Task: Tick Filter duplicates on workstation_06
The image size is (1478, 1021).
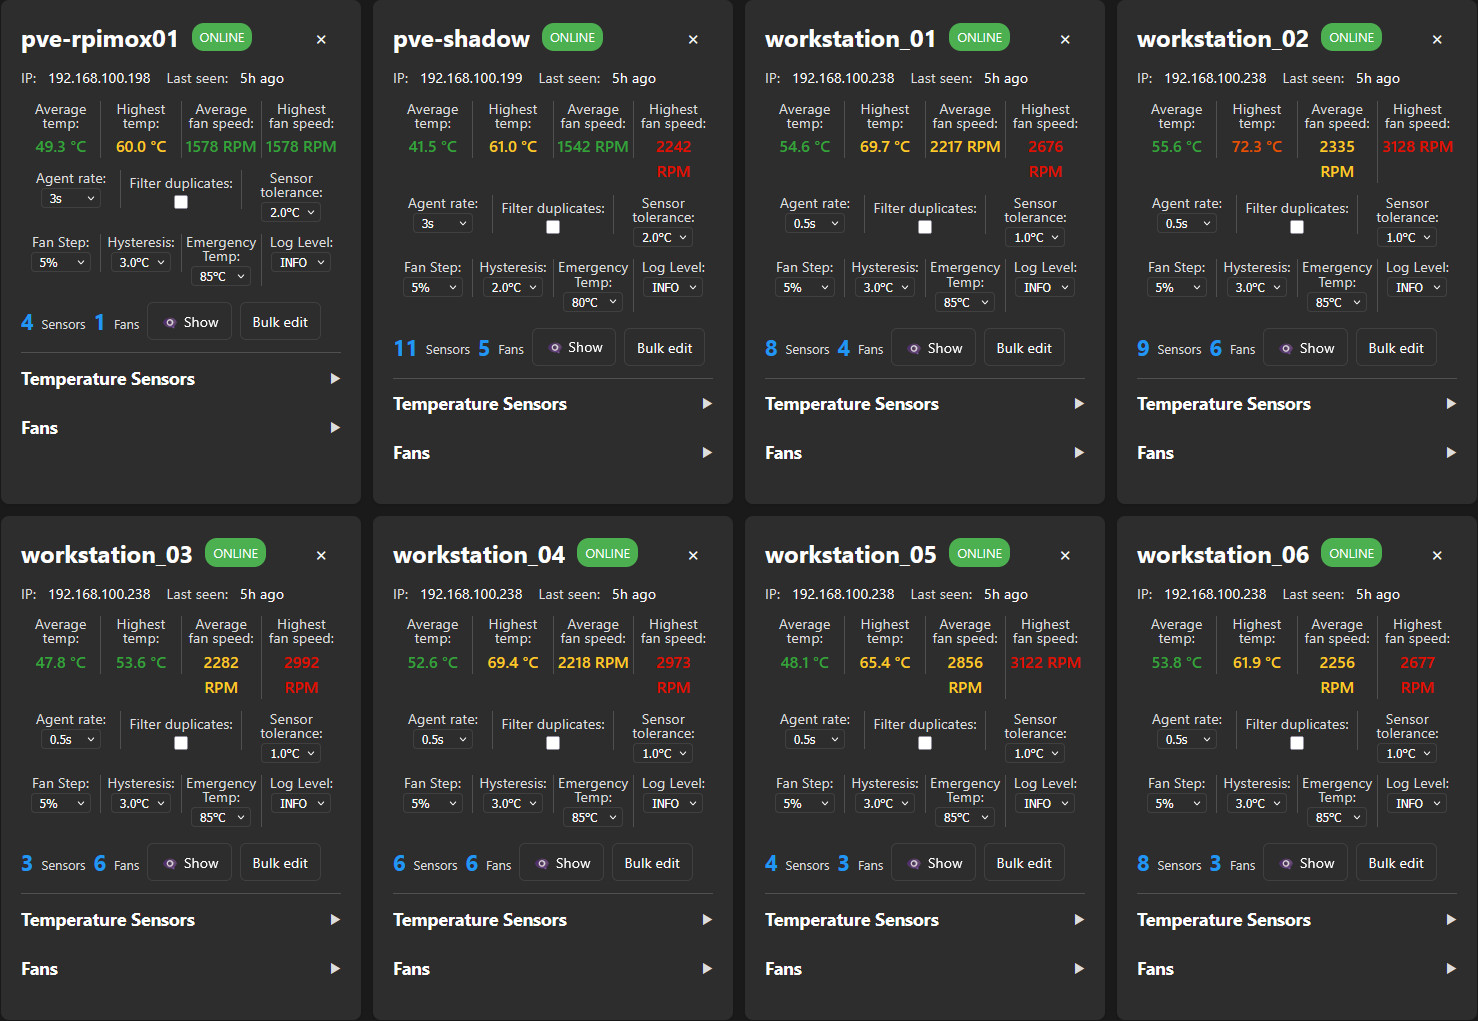Action: (x=1297, y=743)
